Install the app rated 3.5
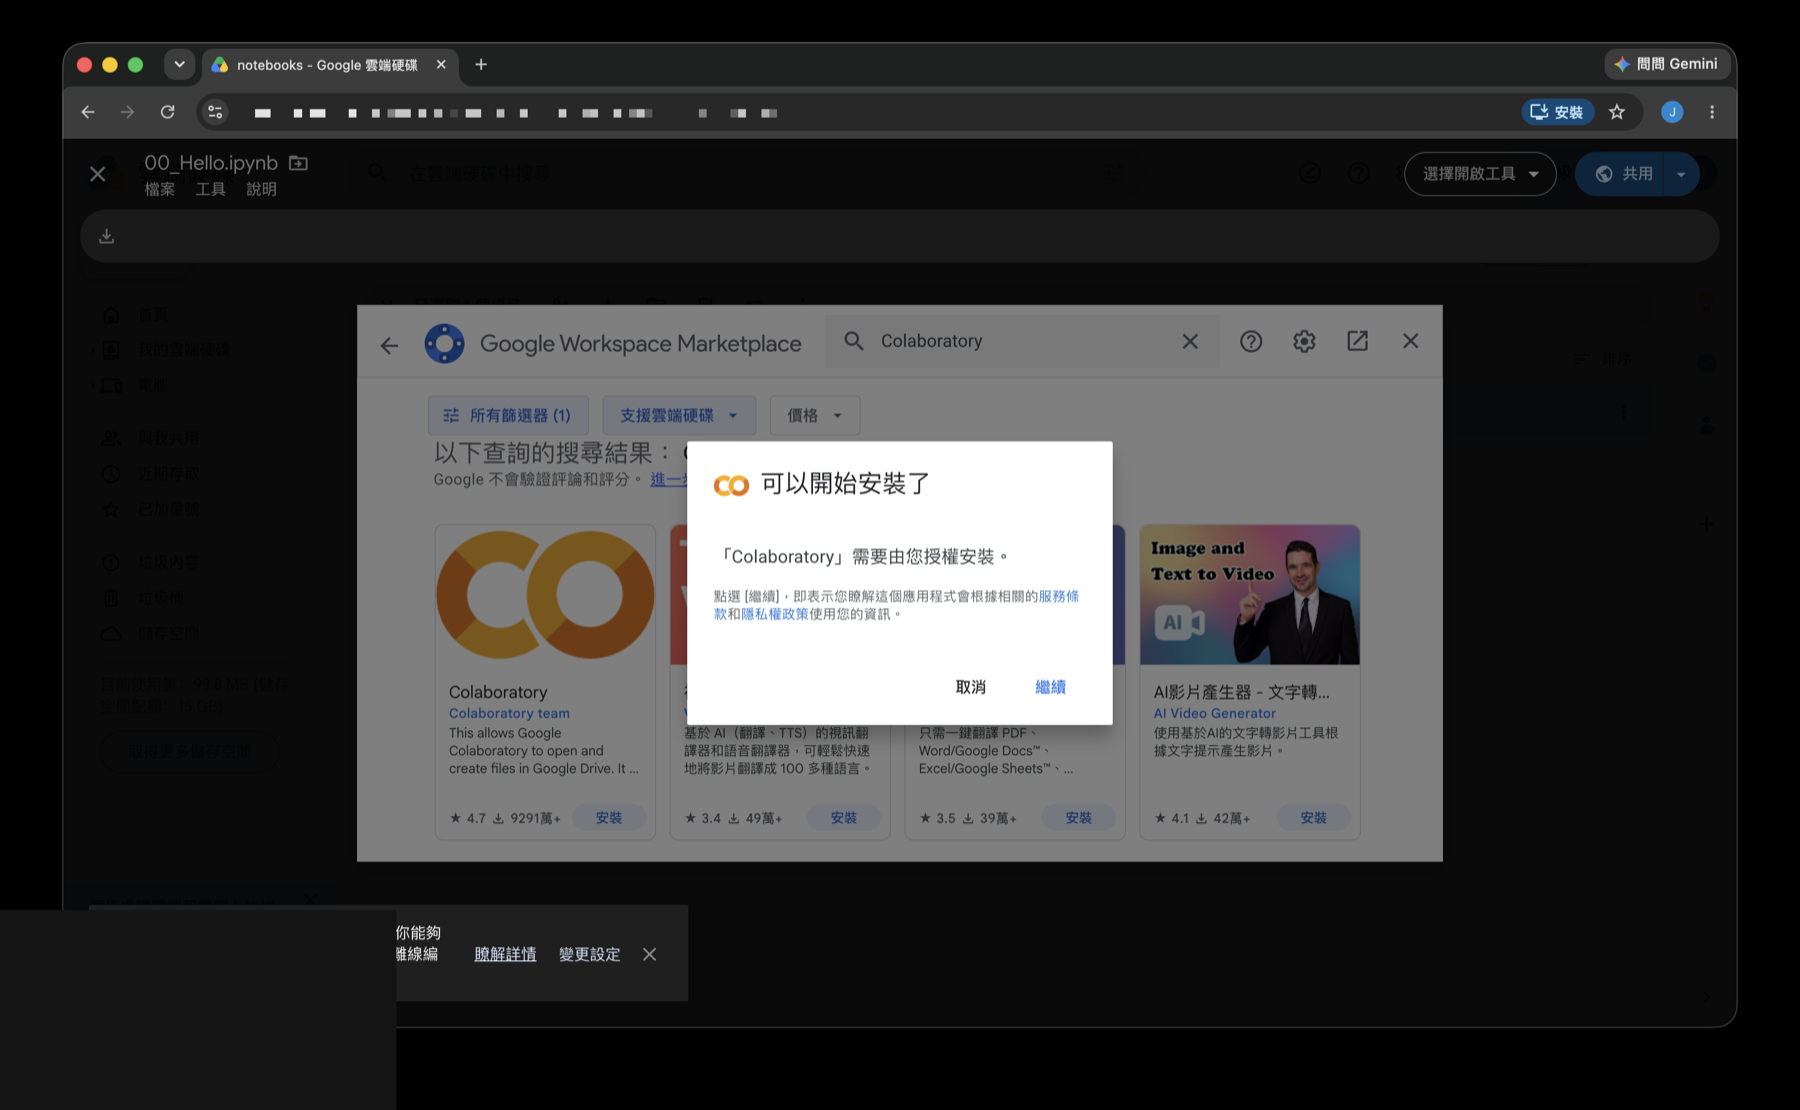 pos(1079,818)
